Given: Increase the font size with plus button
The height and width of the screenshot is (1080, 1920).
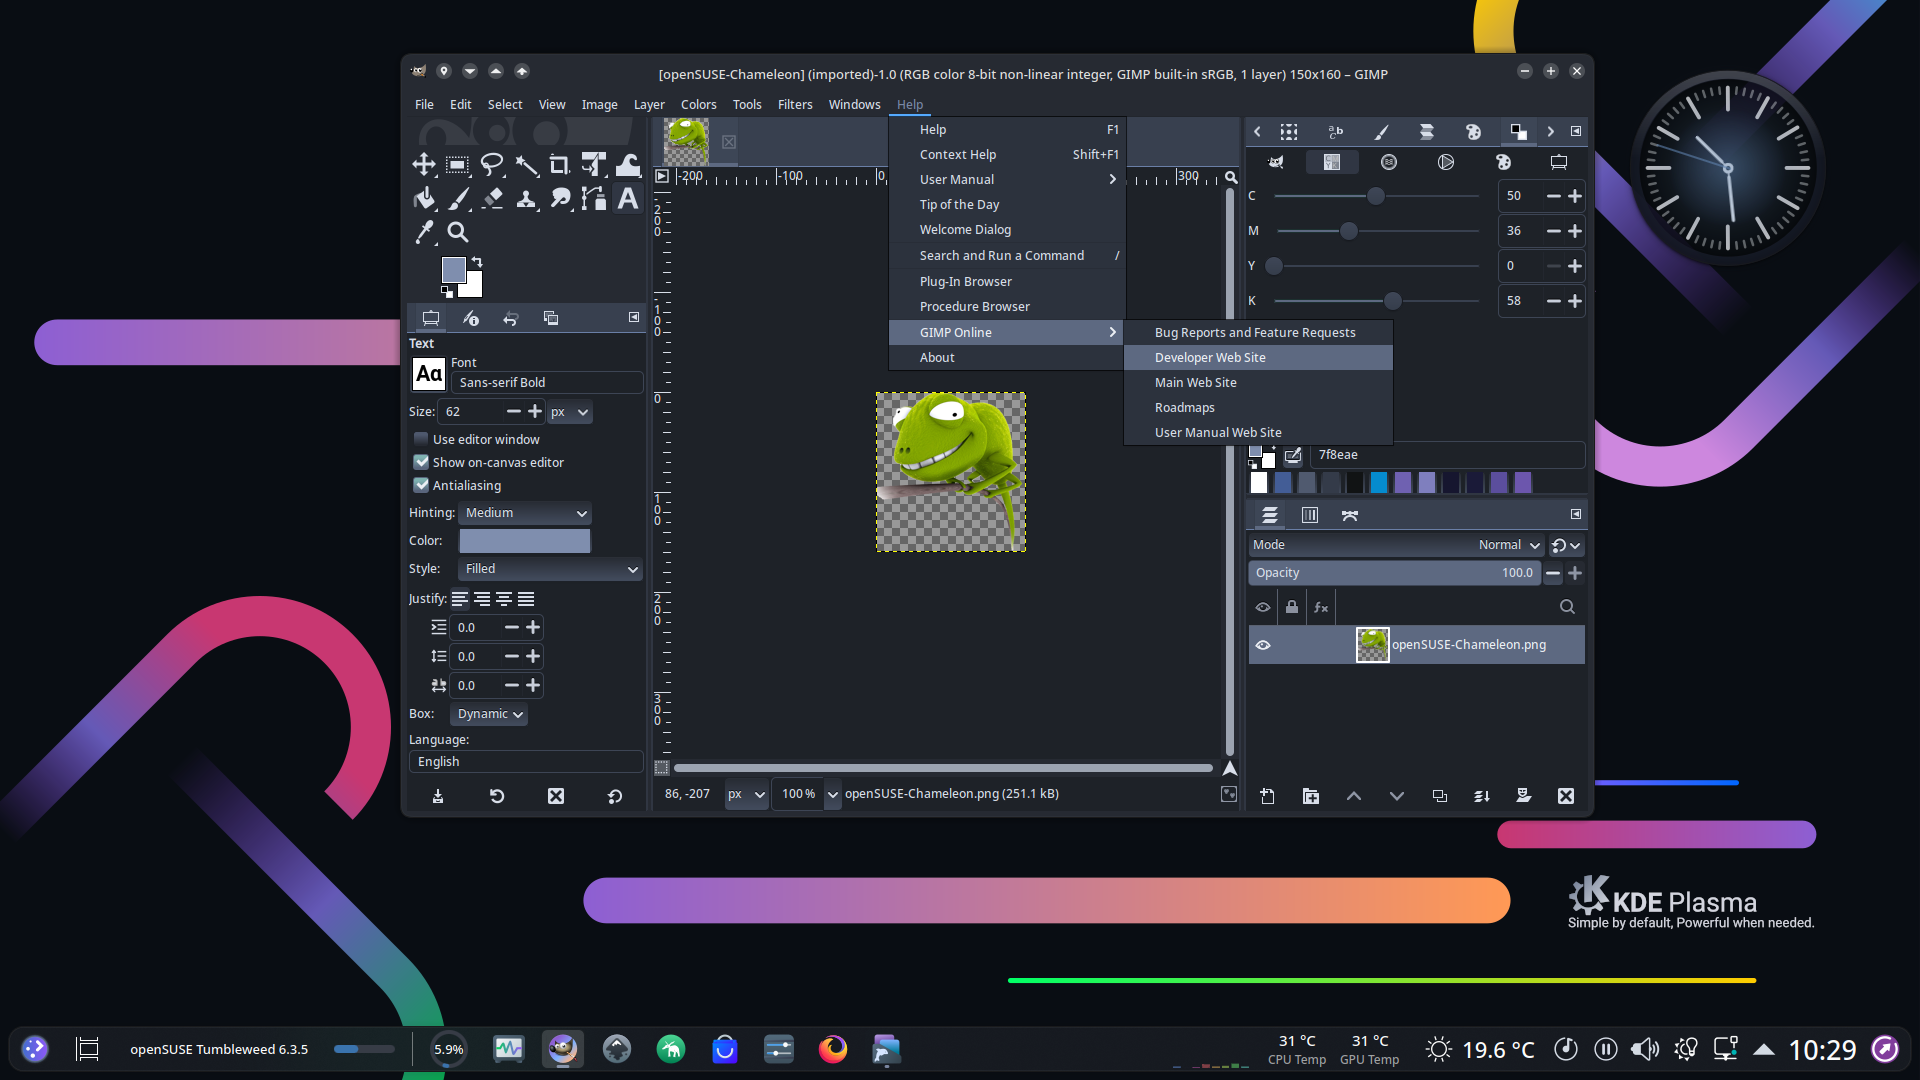Looking at the screenshot, I should pyautogui.click(x=535, y=412).
